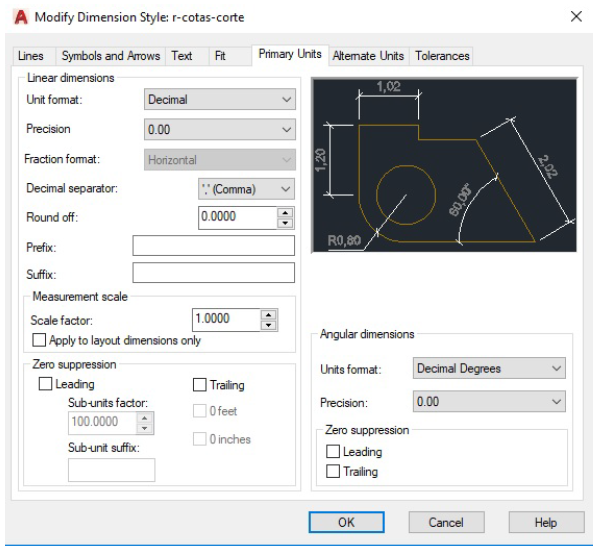Decrease Scale factor with down arrow
Screen dimensions: 600x557
click(x=269, y=325)
